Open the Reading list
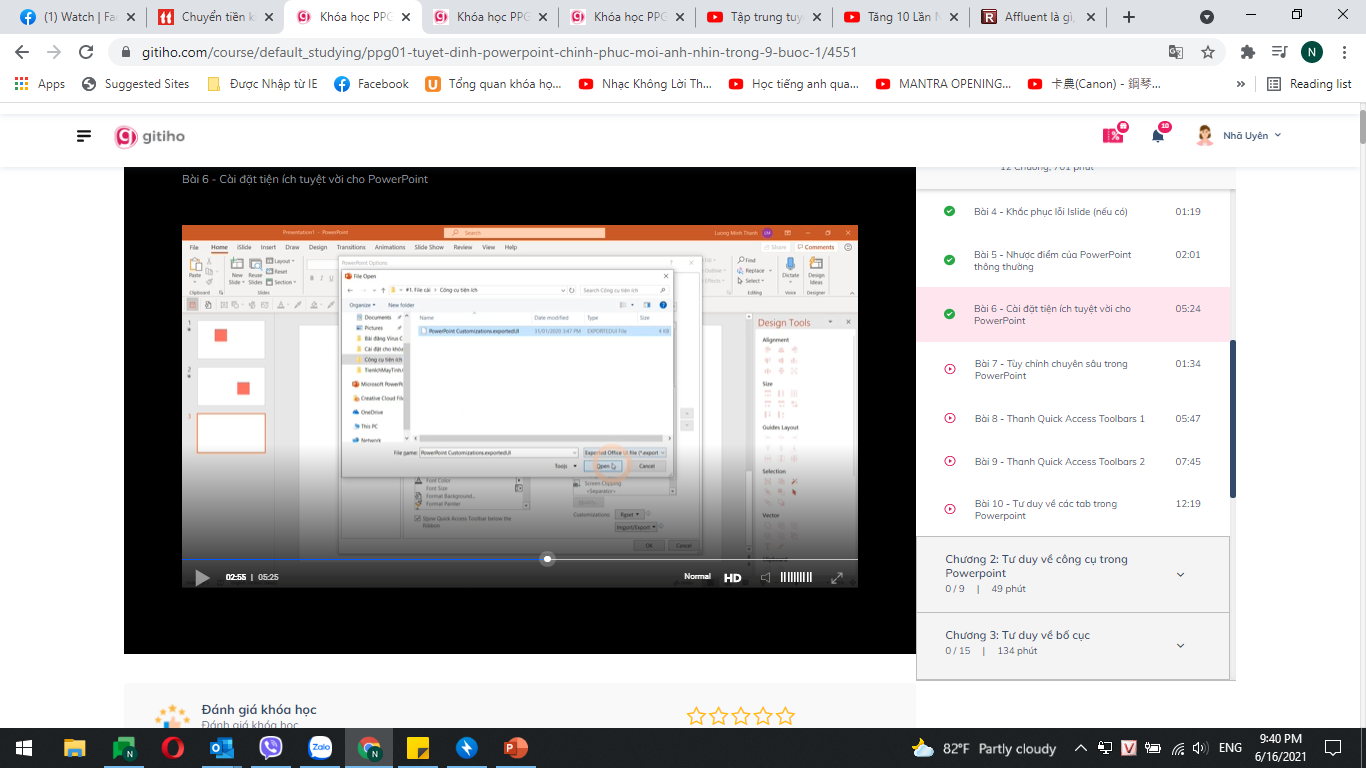 click(1309, 84)
